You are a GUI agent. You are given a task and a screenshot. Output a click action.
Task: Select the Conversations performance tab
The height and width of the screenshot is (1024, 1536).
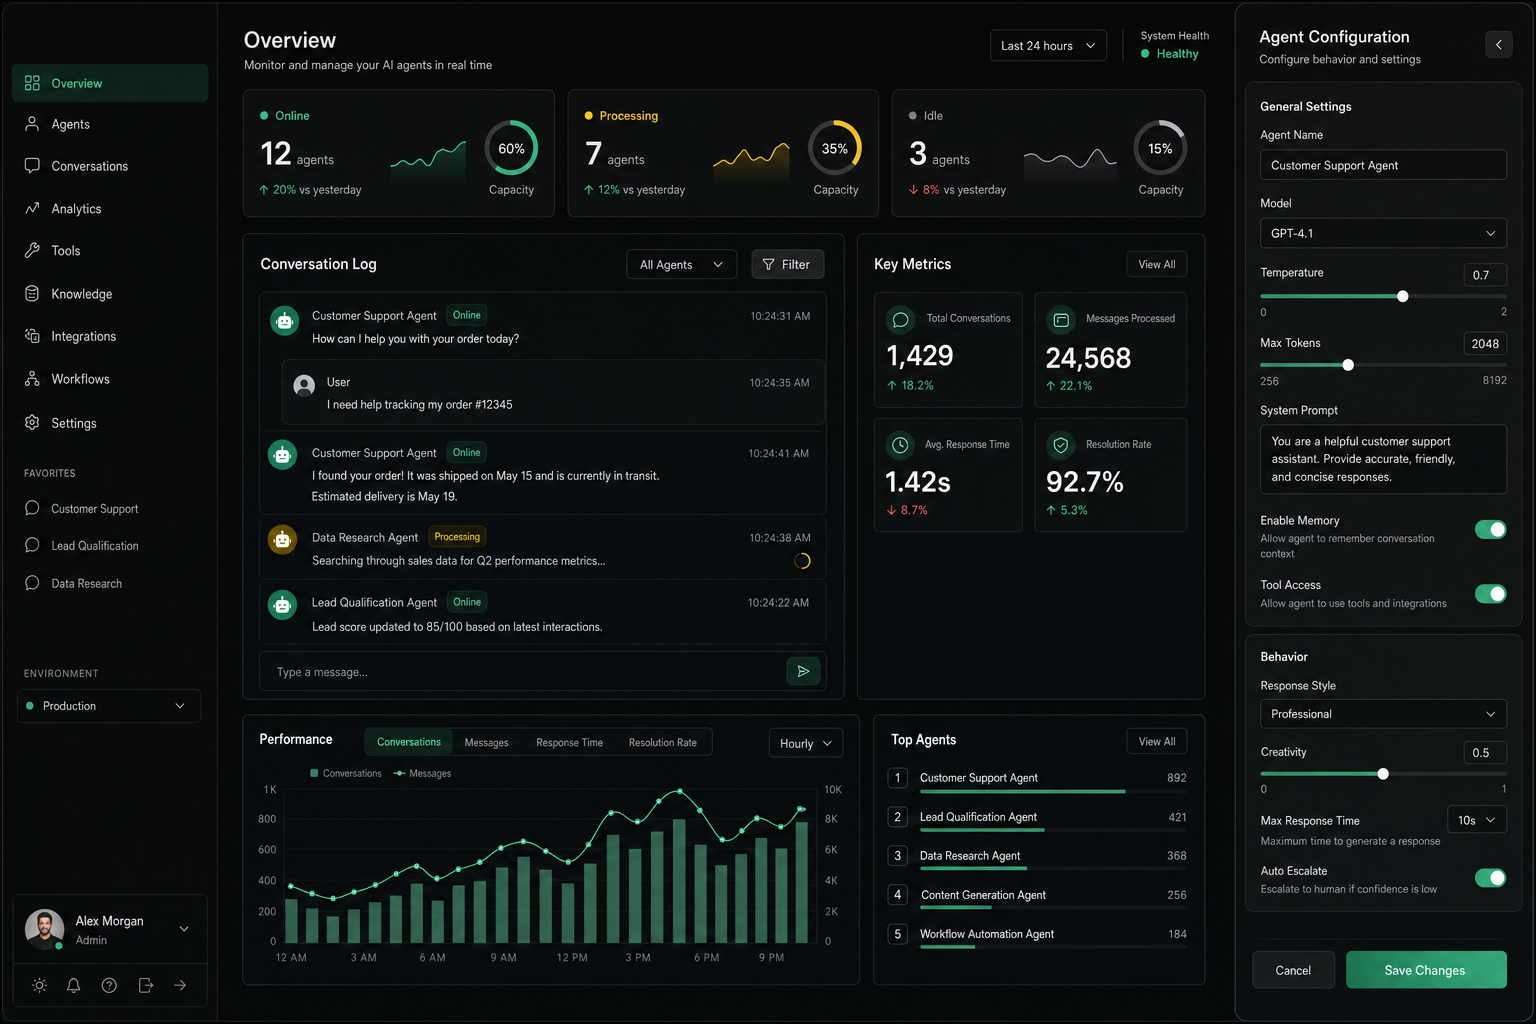[409, 742]
